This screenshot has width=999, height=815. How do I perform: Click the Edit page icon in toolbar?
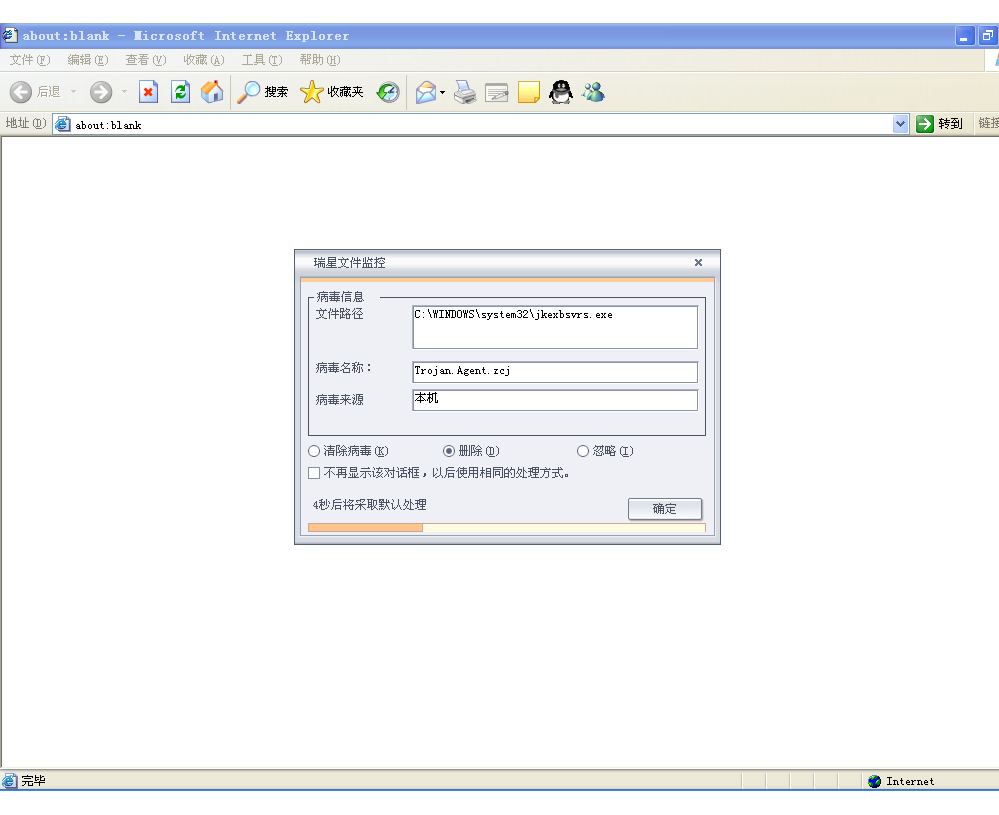tap(497, 93)
